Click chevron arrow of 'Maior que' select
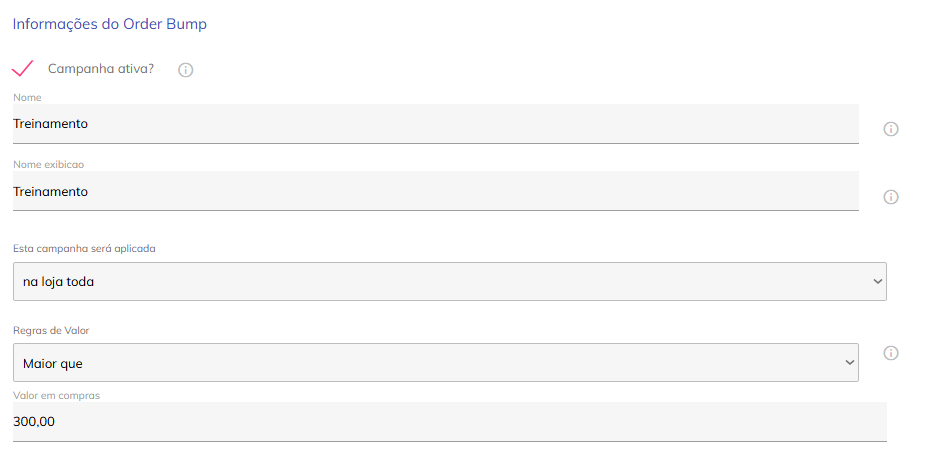Screen dimensions: 944x463 [x=850, y=363]
